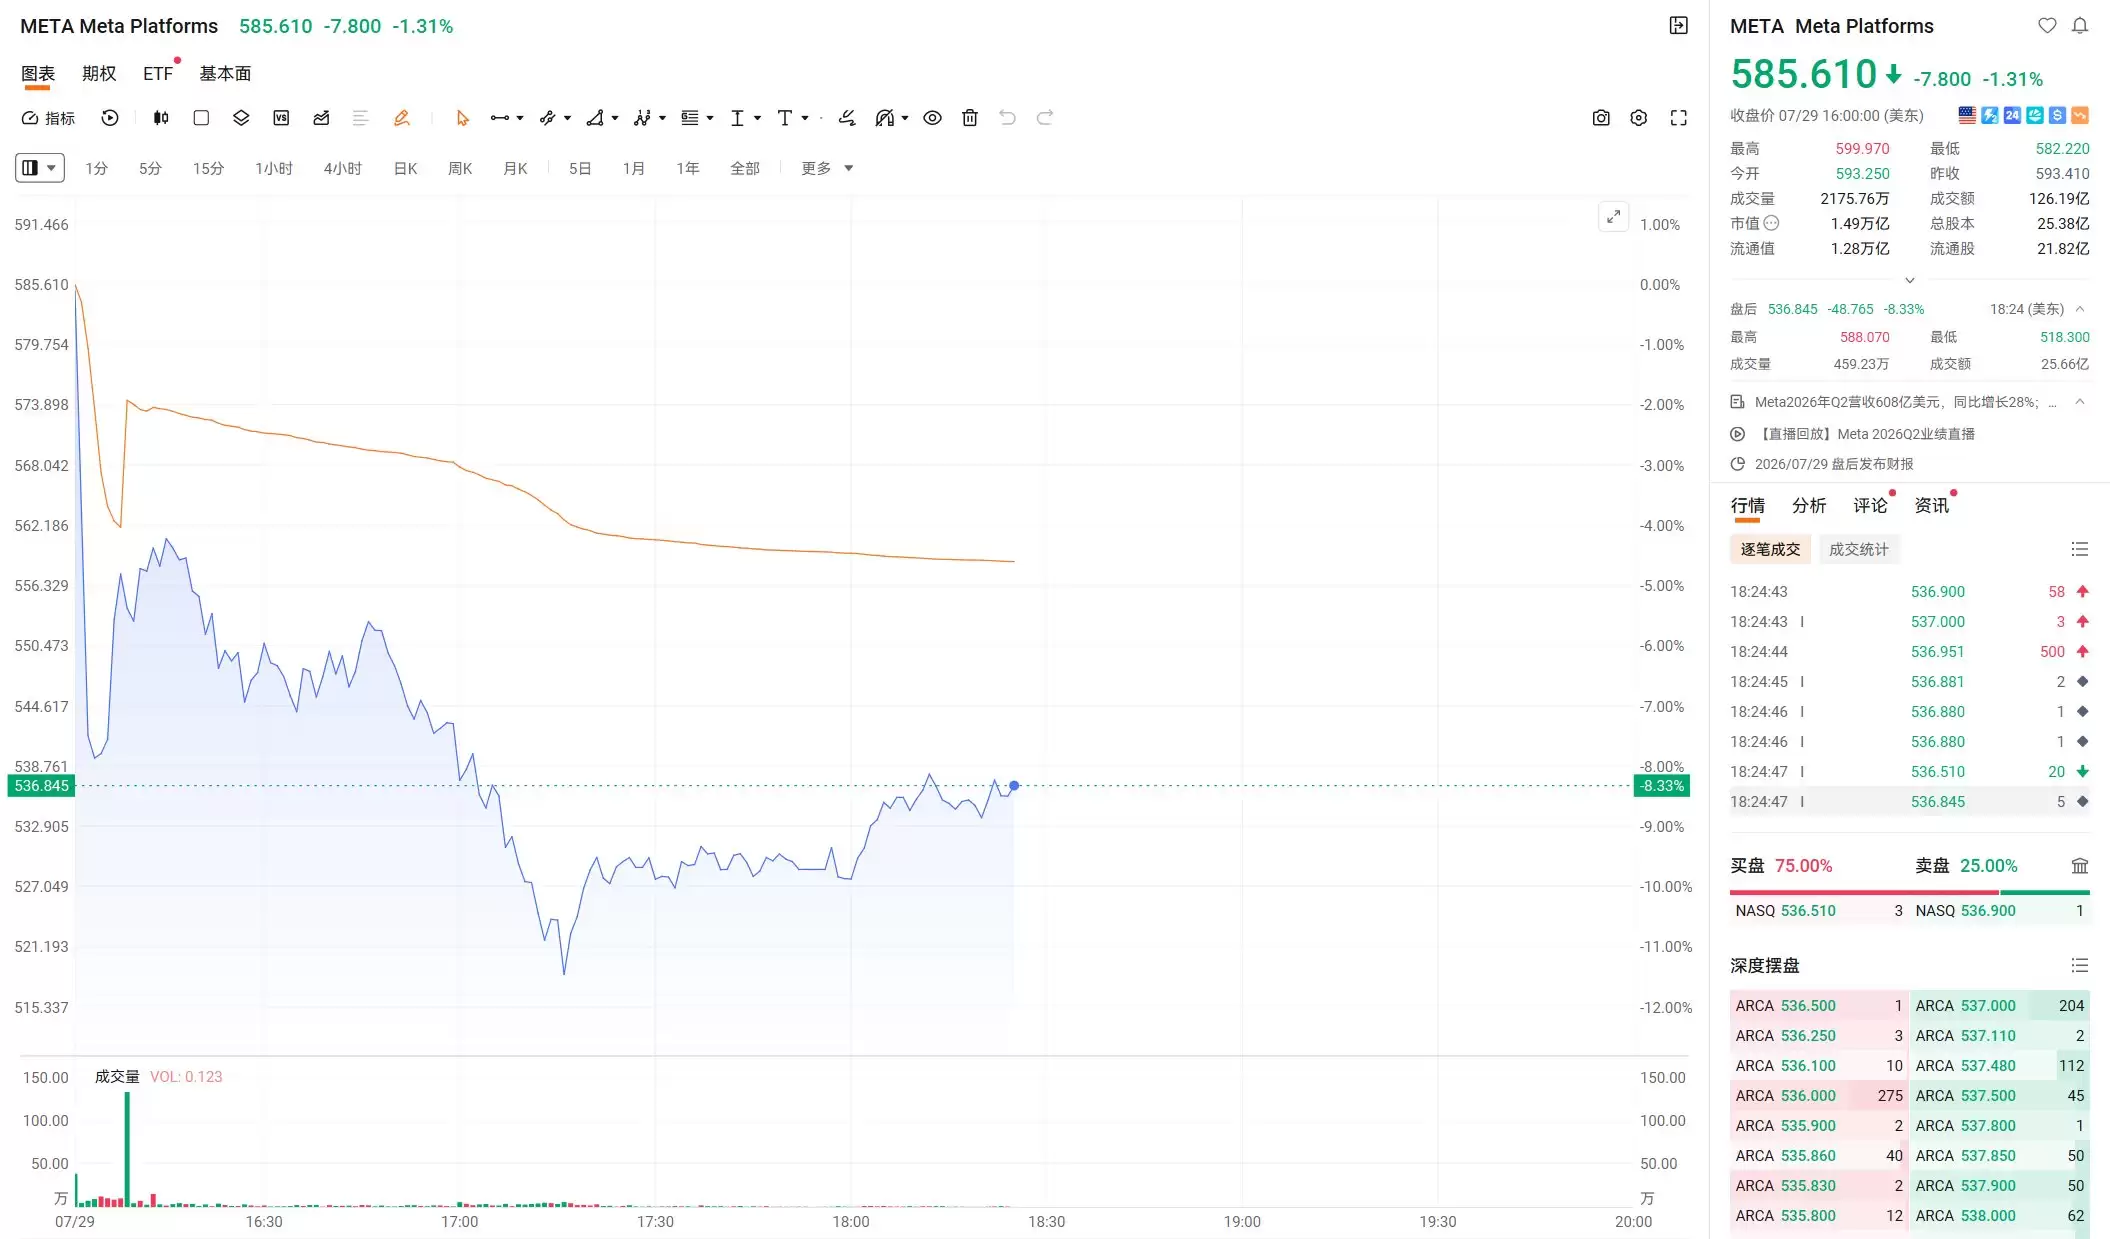Toggle the orange drawing pencil tool
2110x1239 pixels.
point(402,118)
